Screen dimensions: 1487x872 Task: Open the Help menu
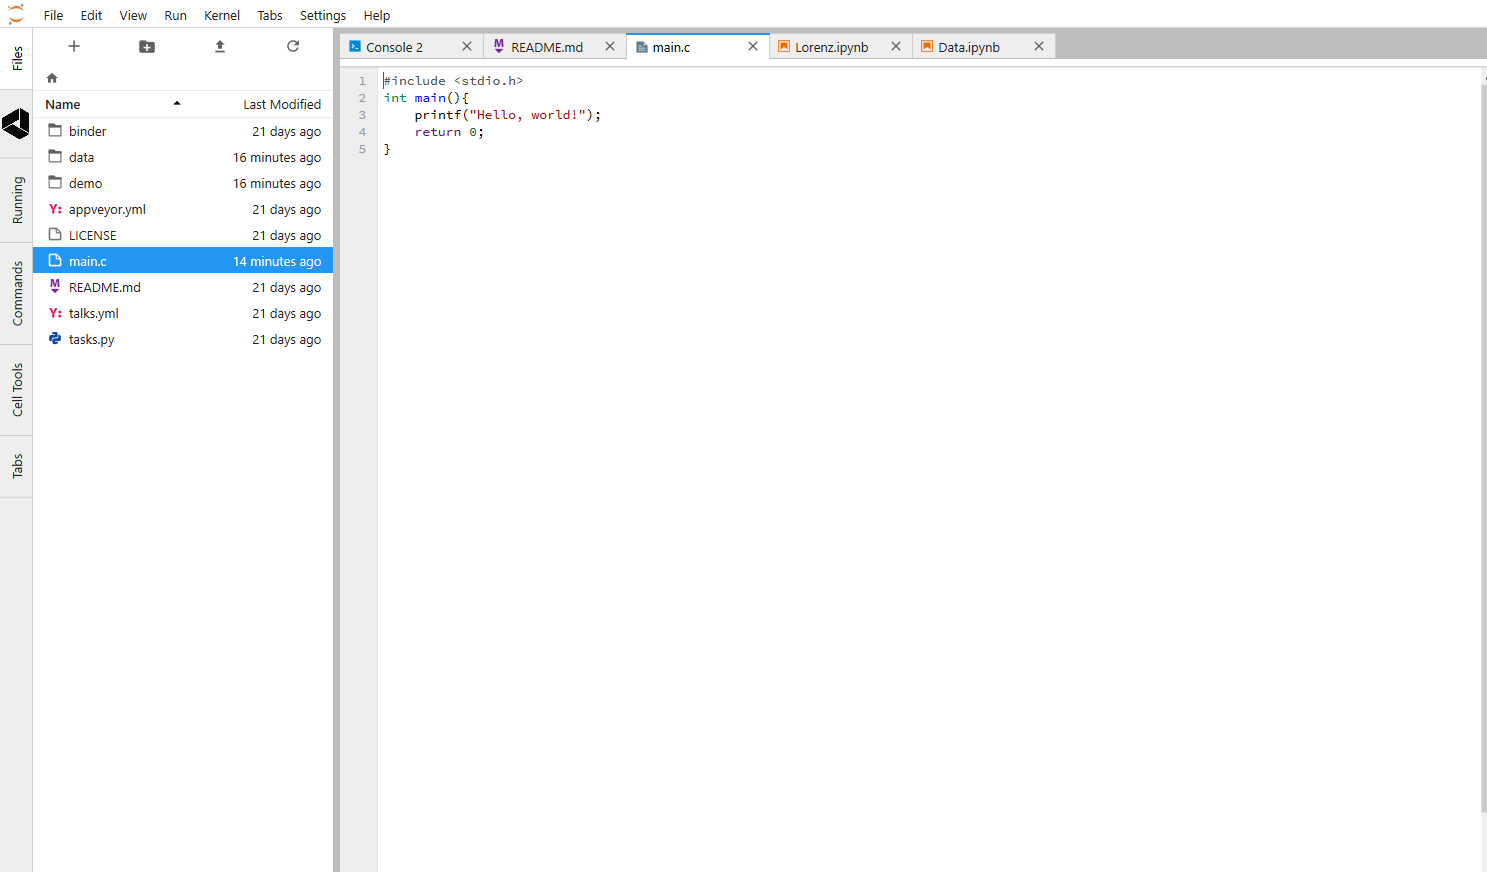click(x=377, y=15)
